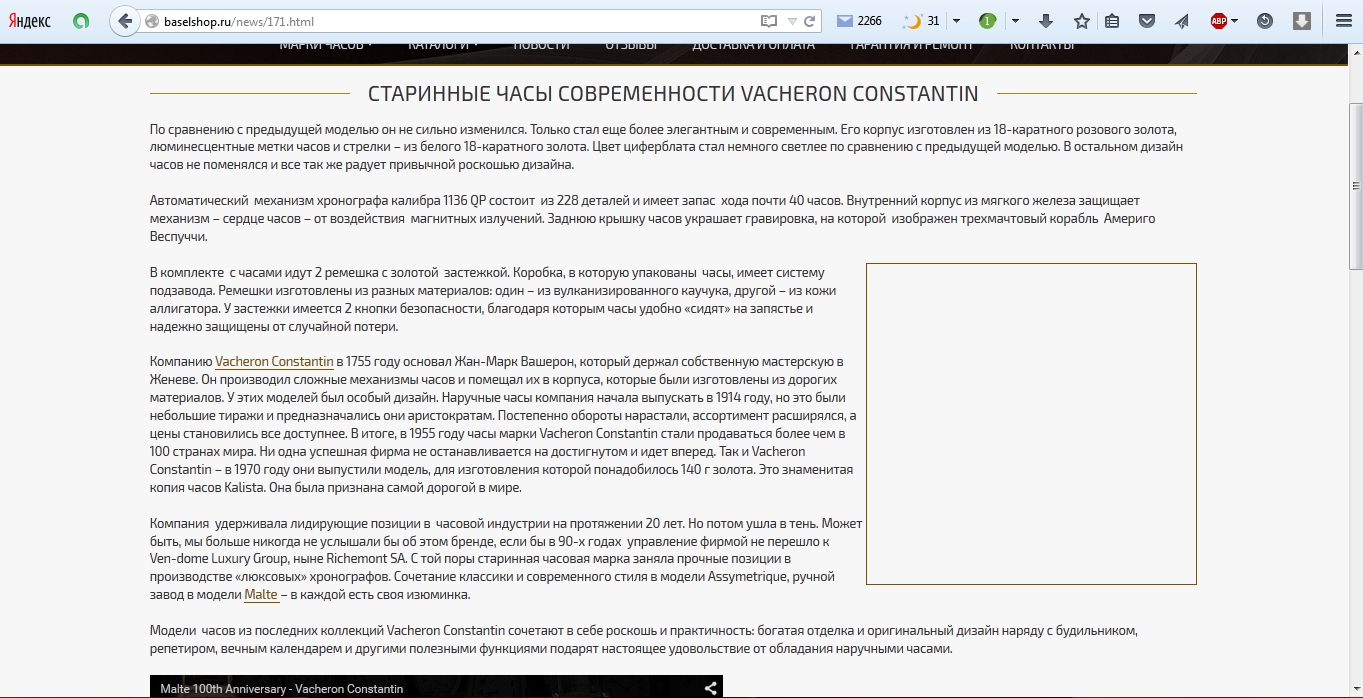Bookmark this page with the star icon

tap(1082, 20)
